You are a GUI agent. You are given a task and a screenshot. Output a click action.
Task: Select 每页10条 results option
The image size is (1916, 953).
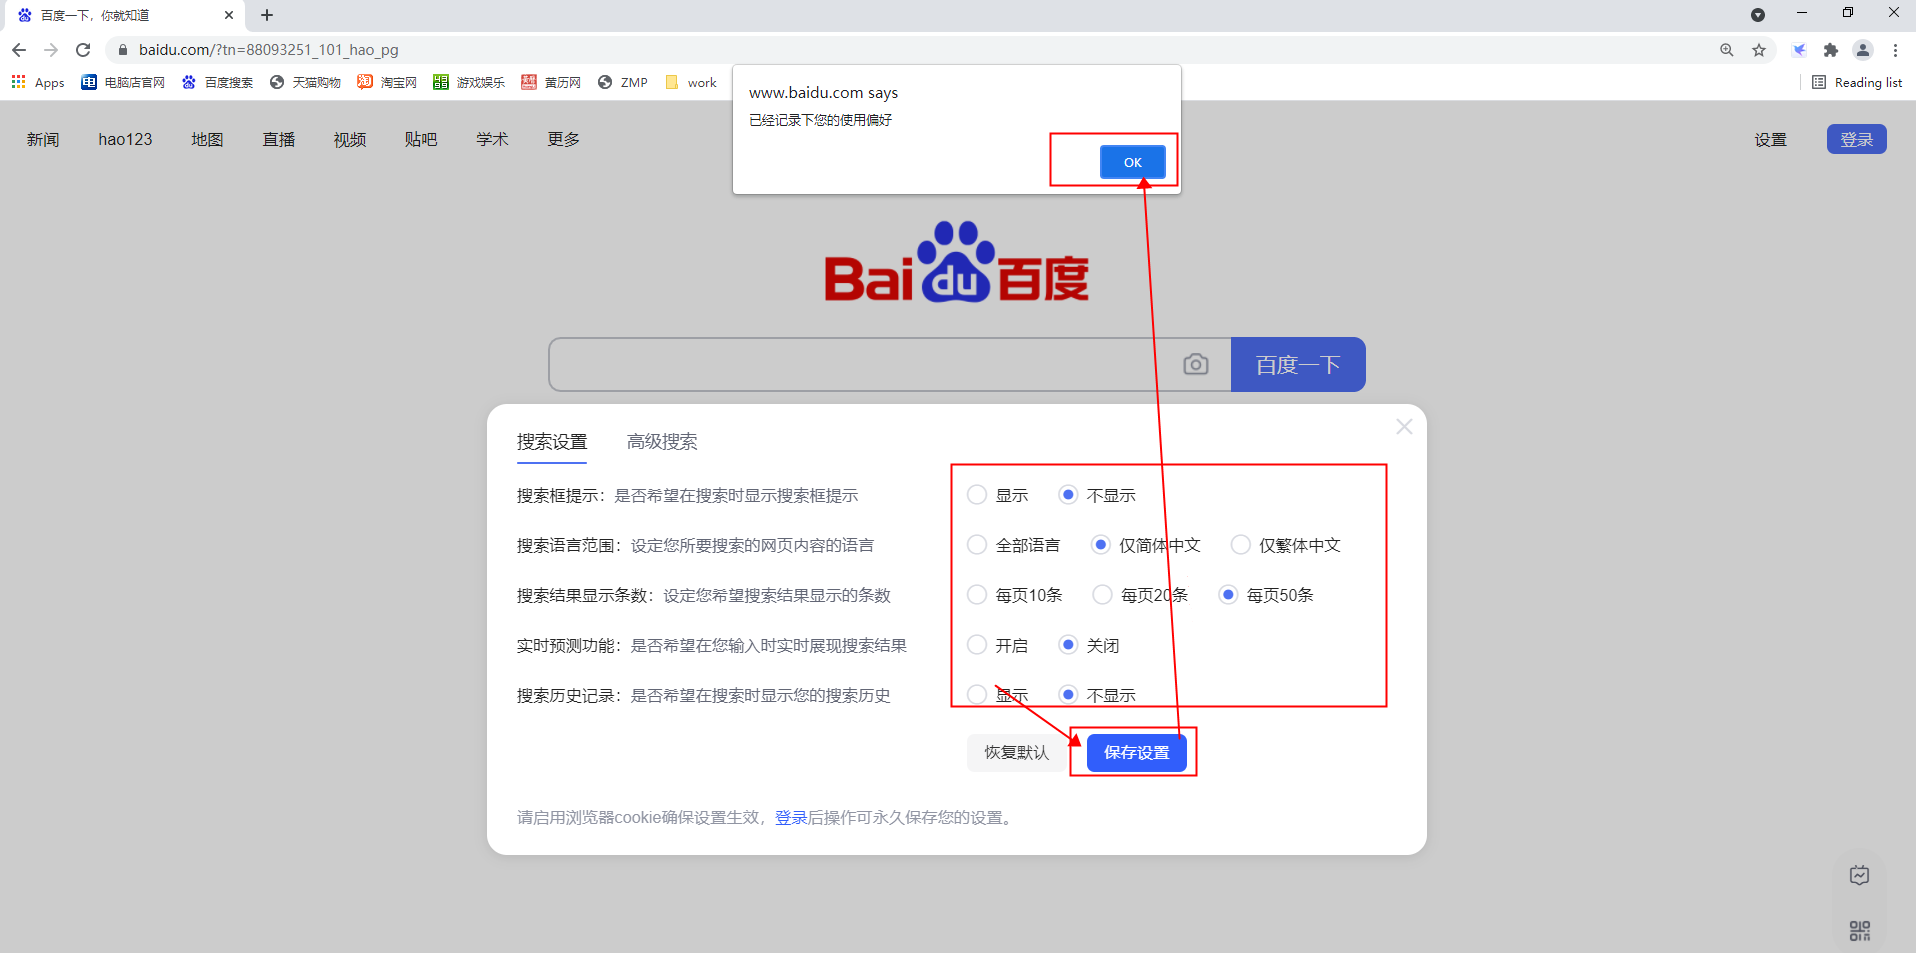[977, 595]
